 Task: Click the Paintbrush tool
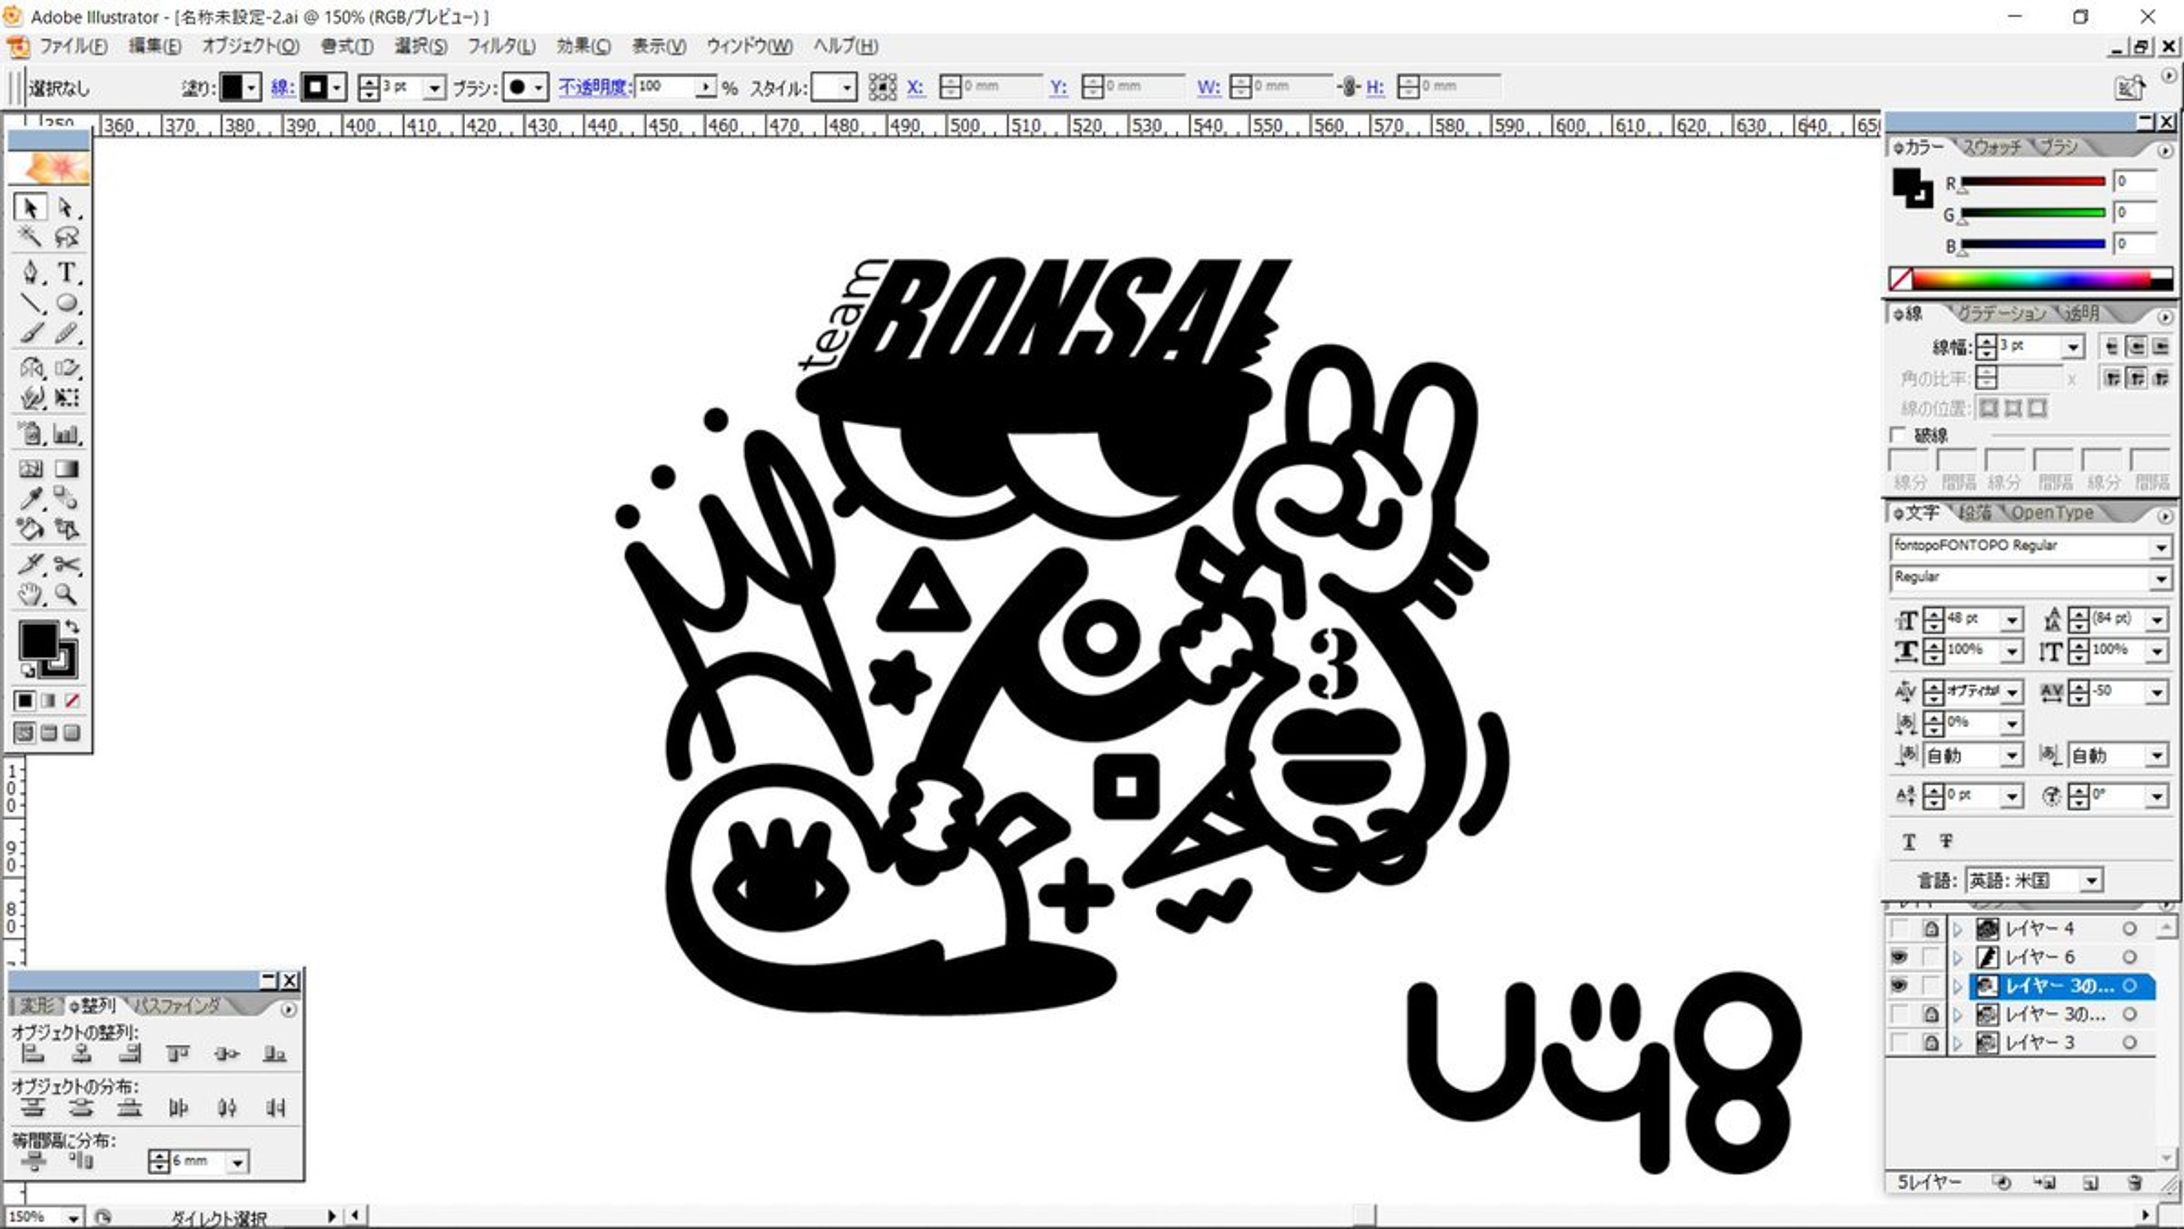[31, 333]
